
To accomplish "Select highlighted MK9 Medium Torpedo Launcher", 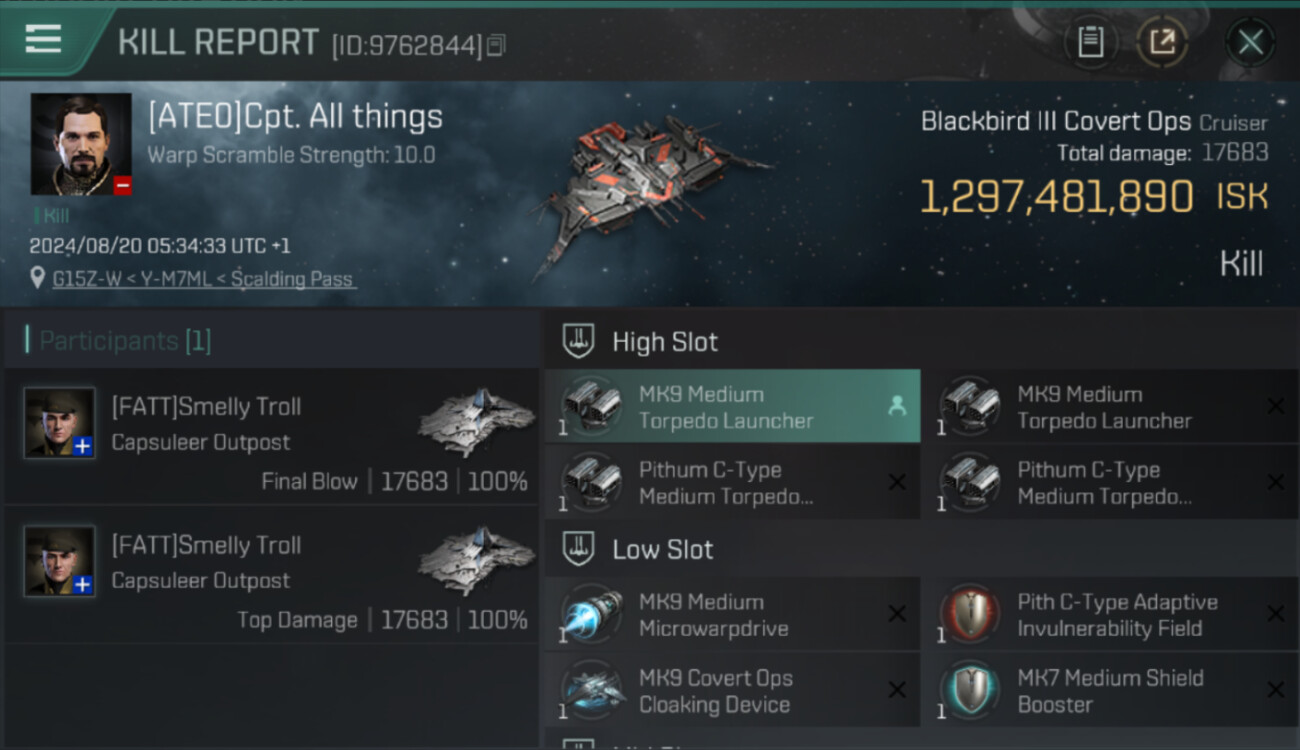I will tap(732, 407).
